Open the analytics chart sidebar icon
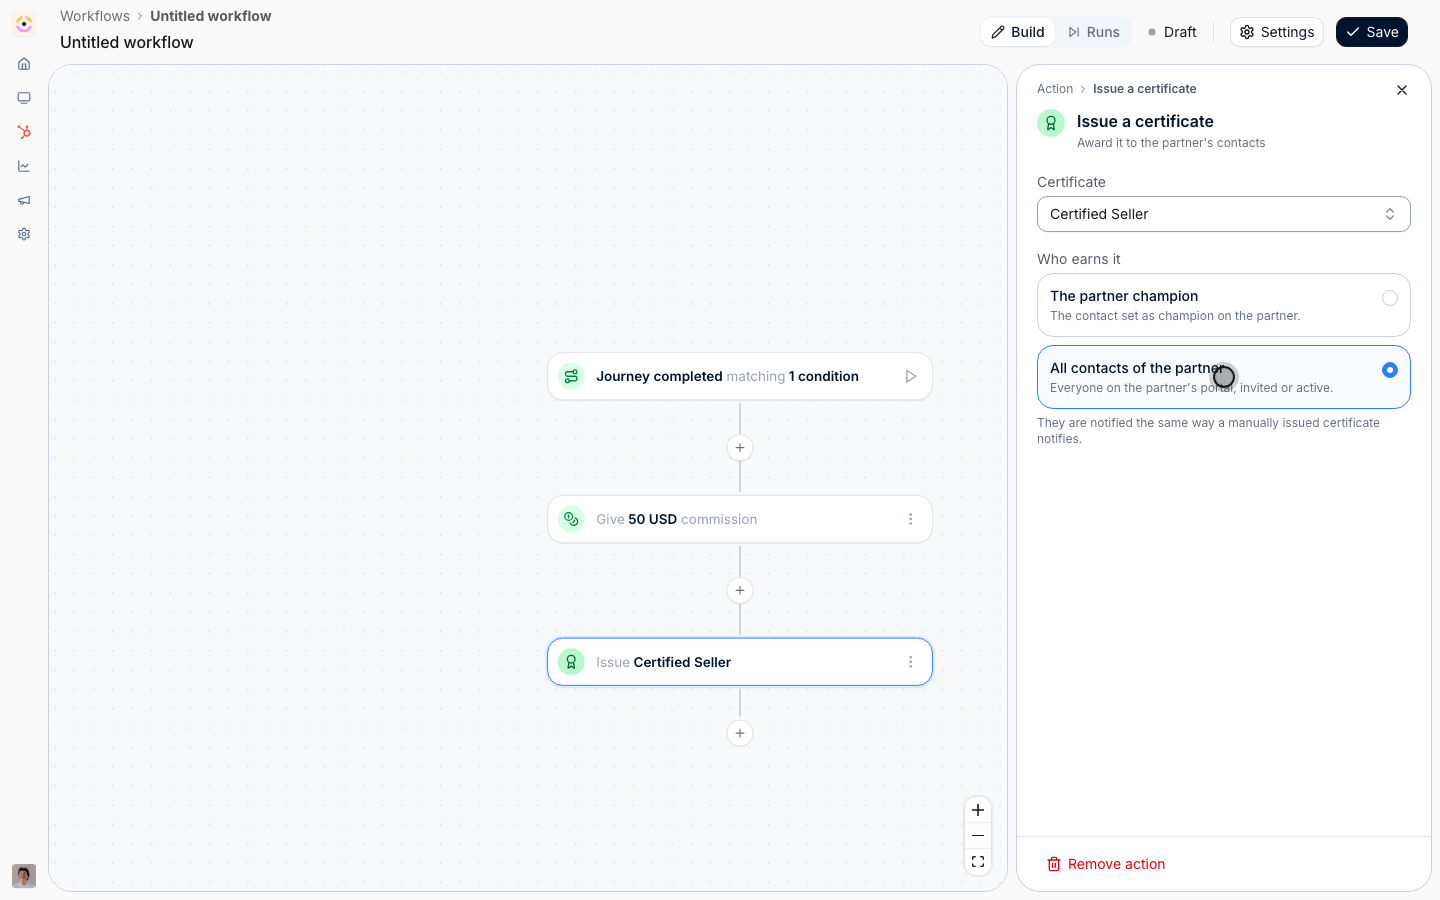The height and width of the screenshot is (900, 1440). 24,166
